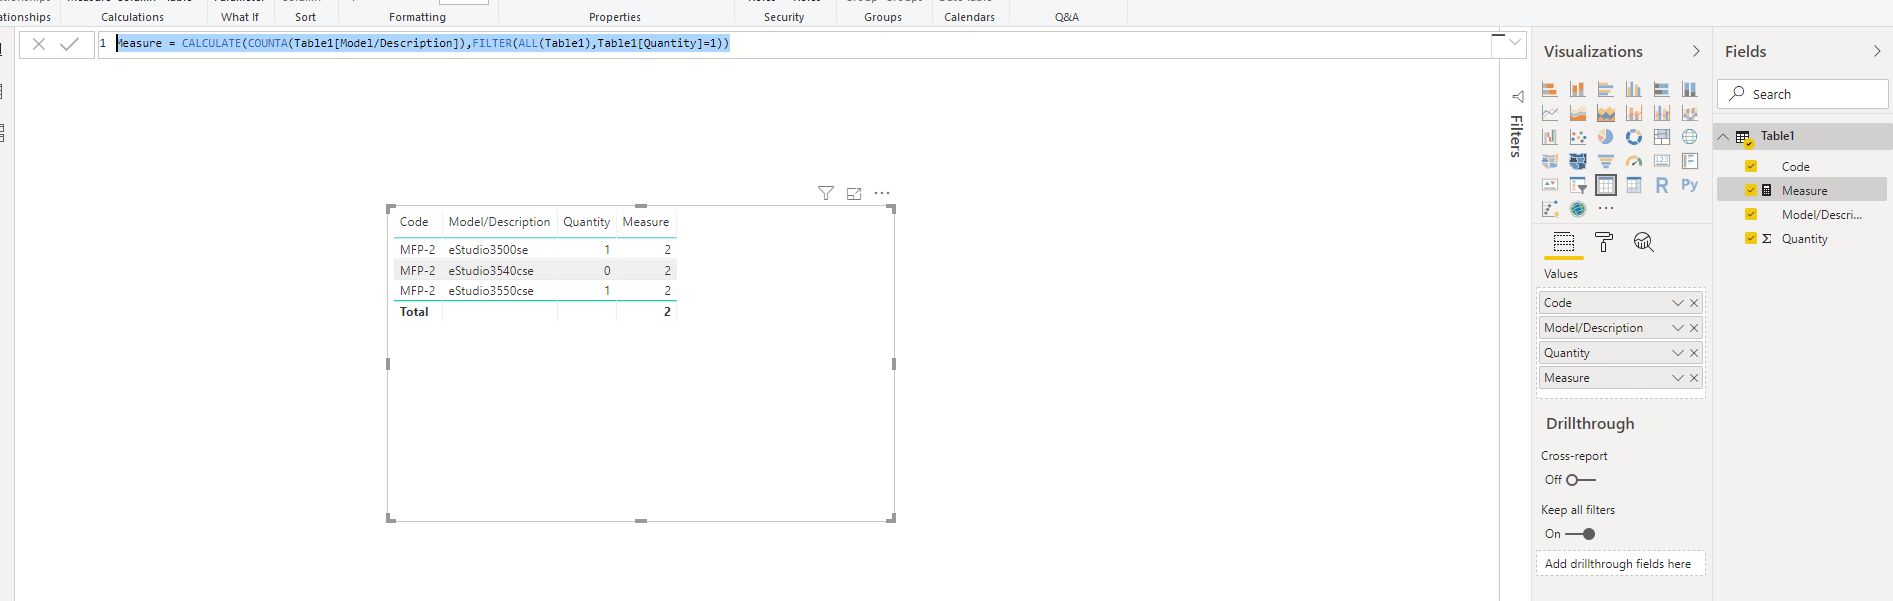Toggle Keep all filters switch
This screenshot has width=1893, height=601.
[x=1581, y=534]
